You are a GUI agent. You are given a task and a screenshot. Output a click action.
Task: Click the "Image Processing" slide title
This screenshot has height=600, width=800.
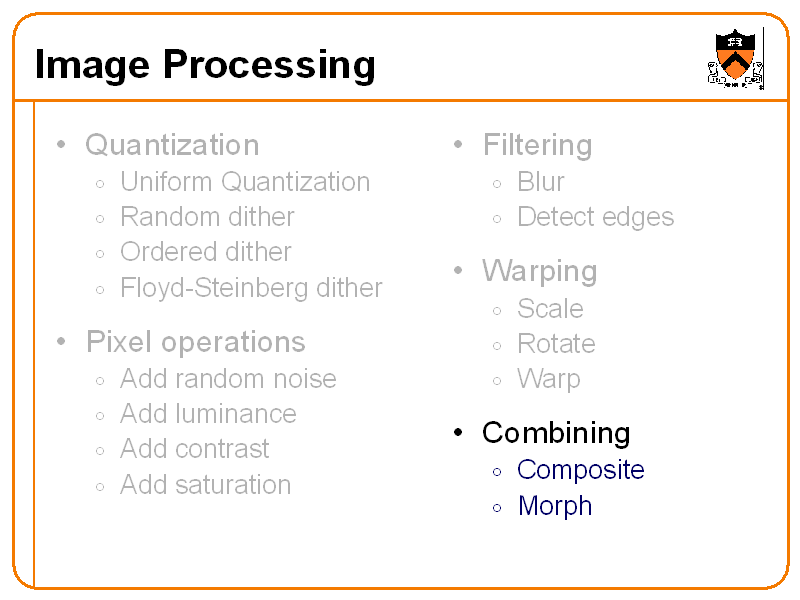click(x=205, y=65)
